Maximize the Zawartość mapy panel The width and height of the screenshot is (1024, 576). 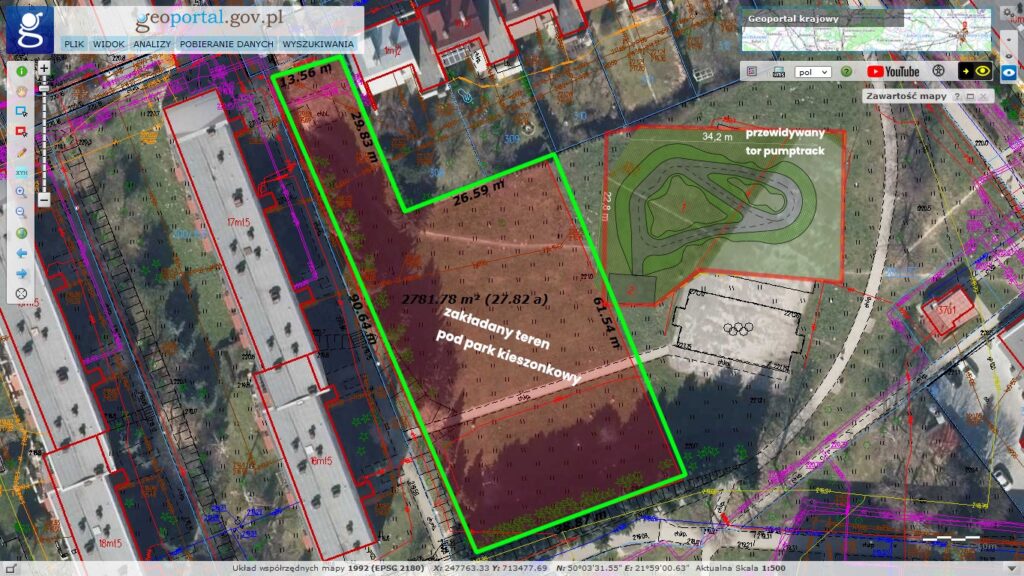970,96
